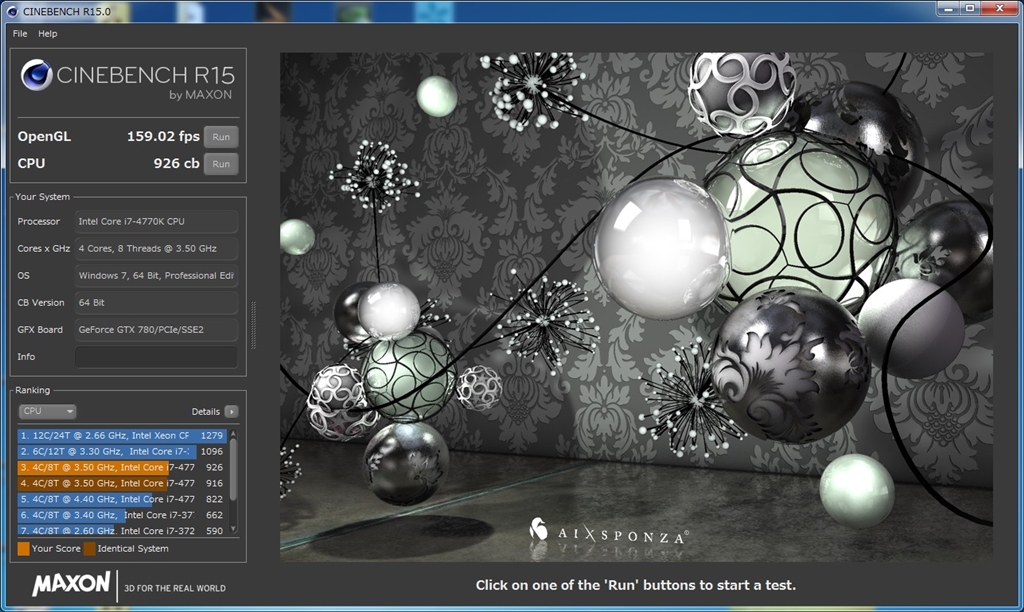The width and height of the screenshot is (1024, 612).
Task: Click the ranking list vertical scrollbar
Action: 234,471
